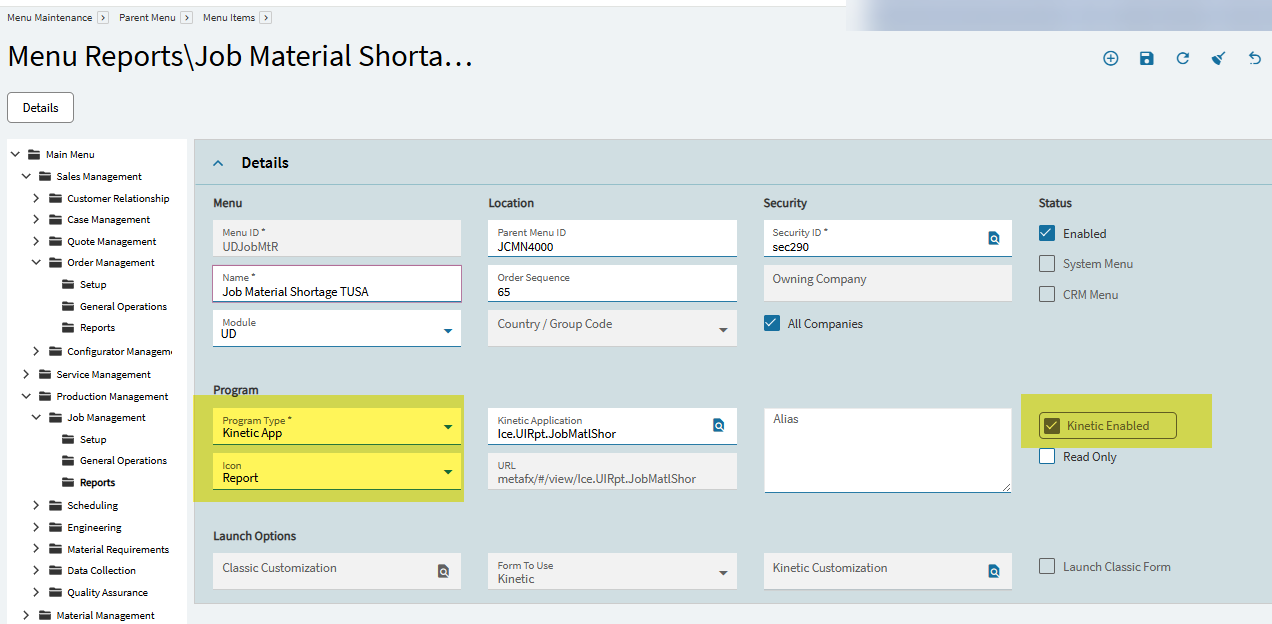The height and width of the screenshot is (624, 1272).
Task: Click the Parent Menu breadcrumb
Action: pyautogui.click(x=147, y=18)
